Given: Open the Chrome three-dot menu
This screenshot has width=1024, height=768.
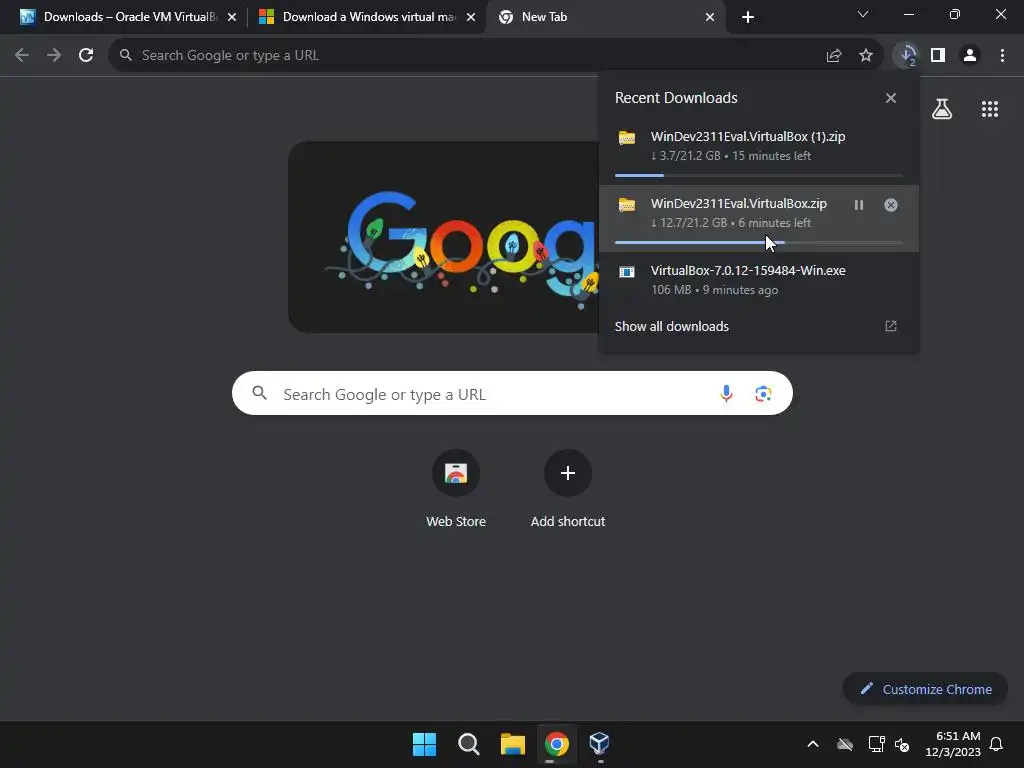Looking at the screenshot, I should 1002,56.
